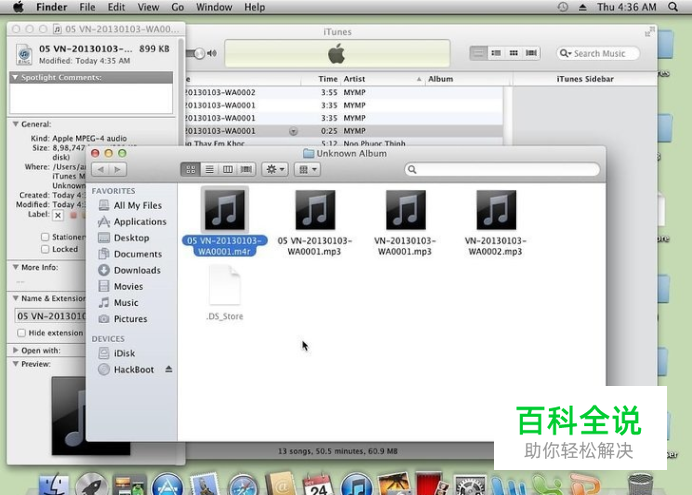Click the Spotlight Comments text area
This screenshot has height=495, width=692.
(x=91, y=98)
